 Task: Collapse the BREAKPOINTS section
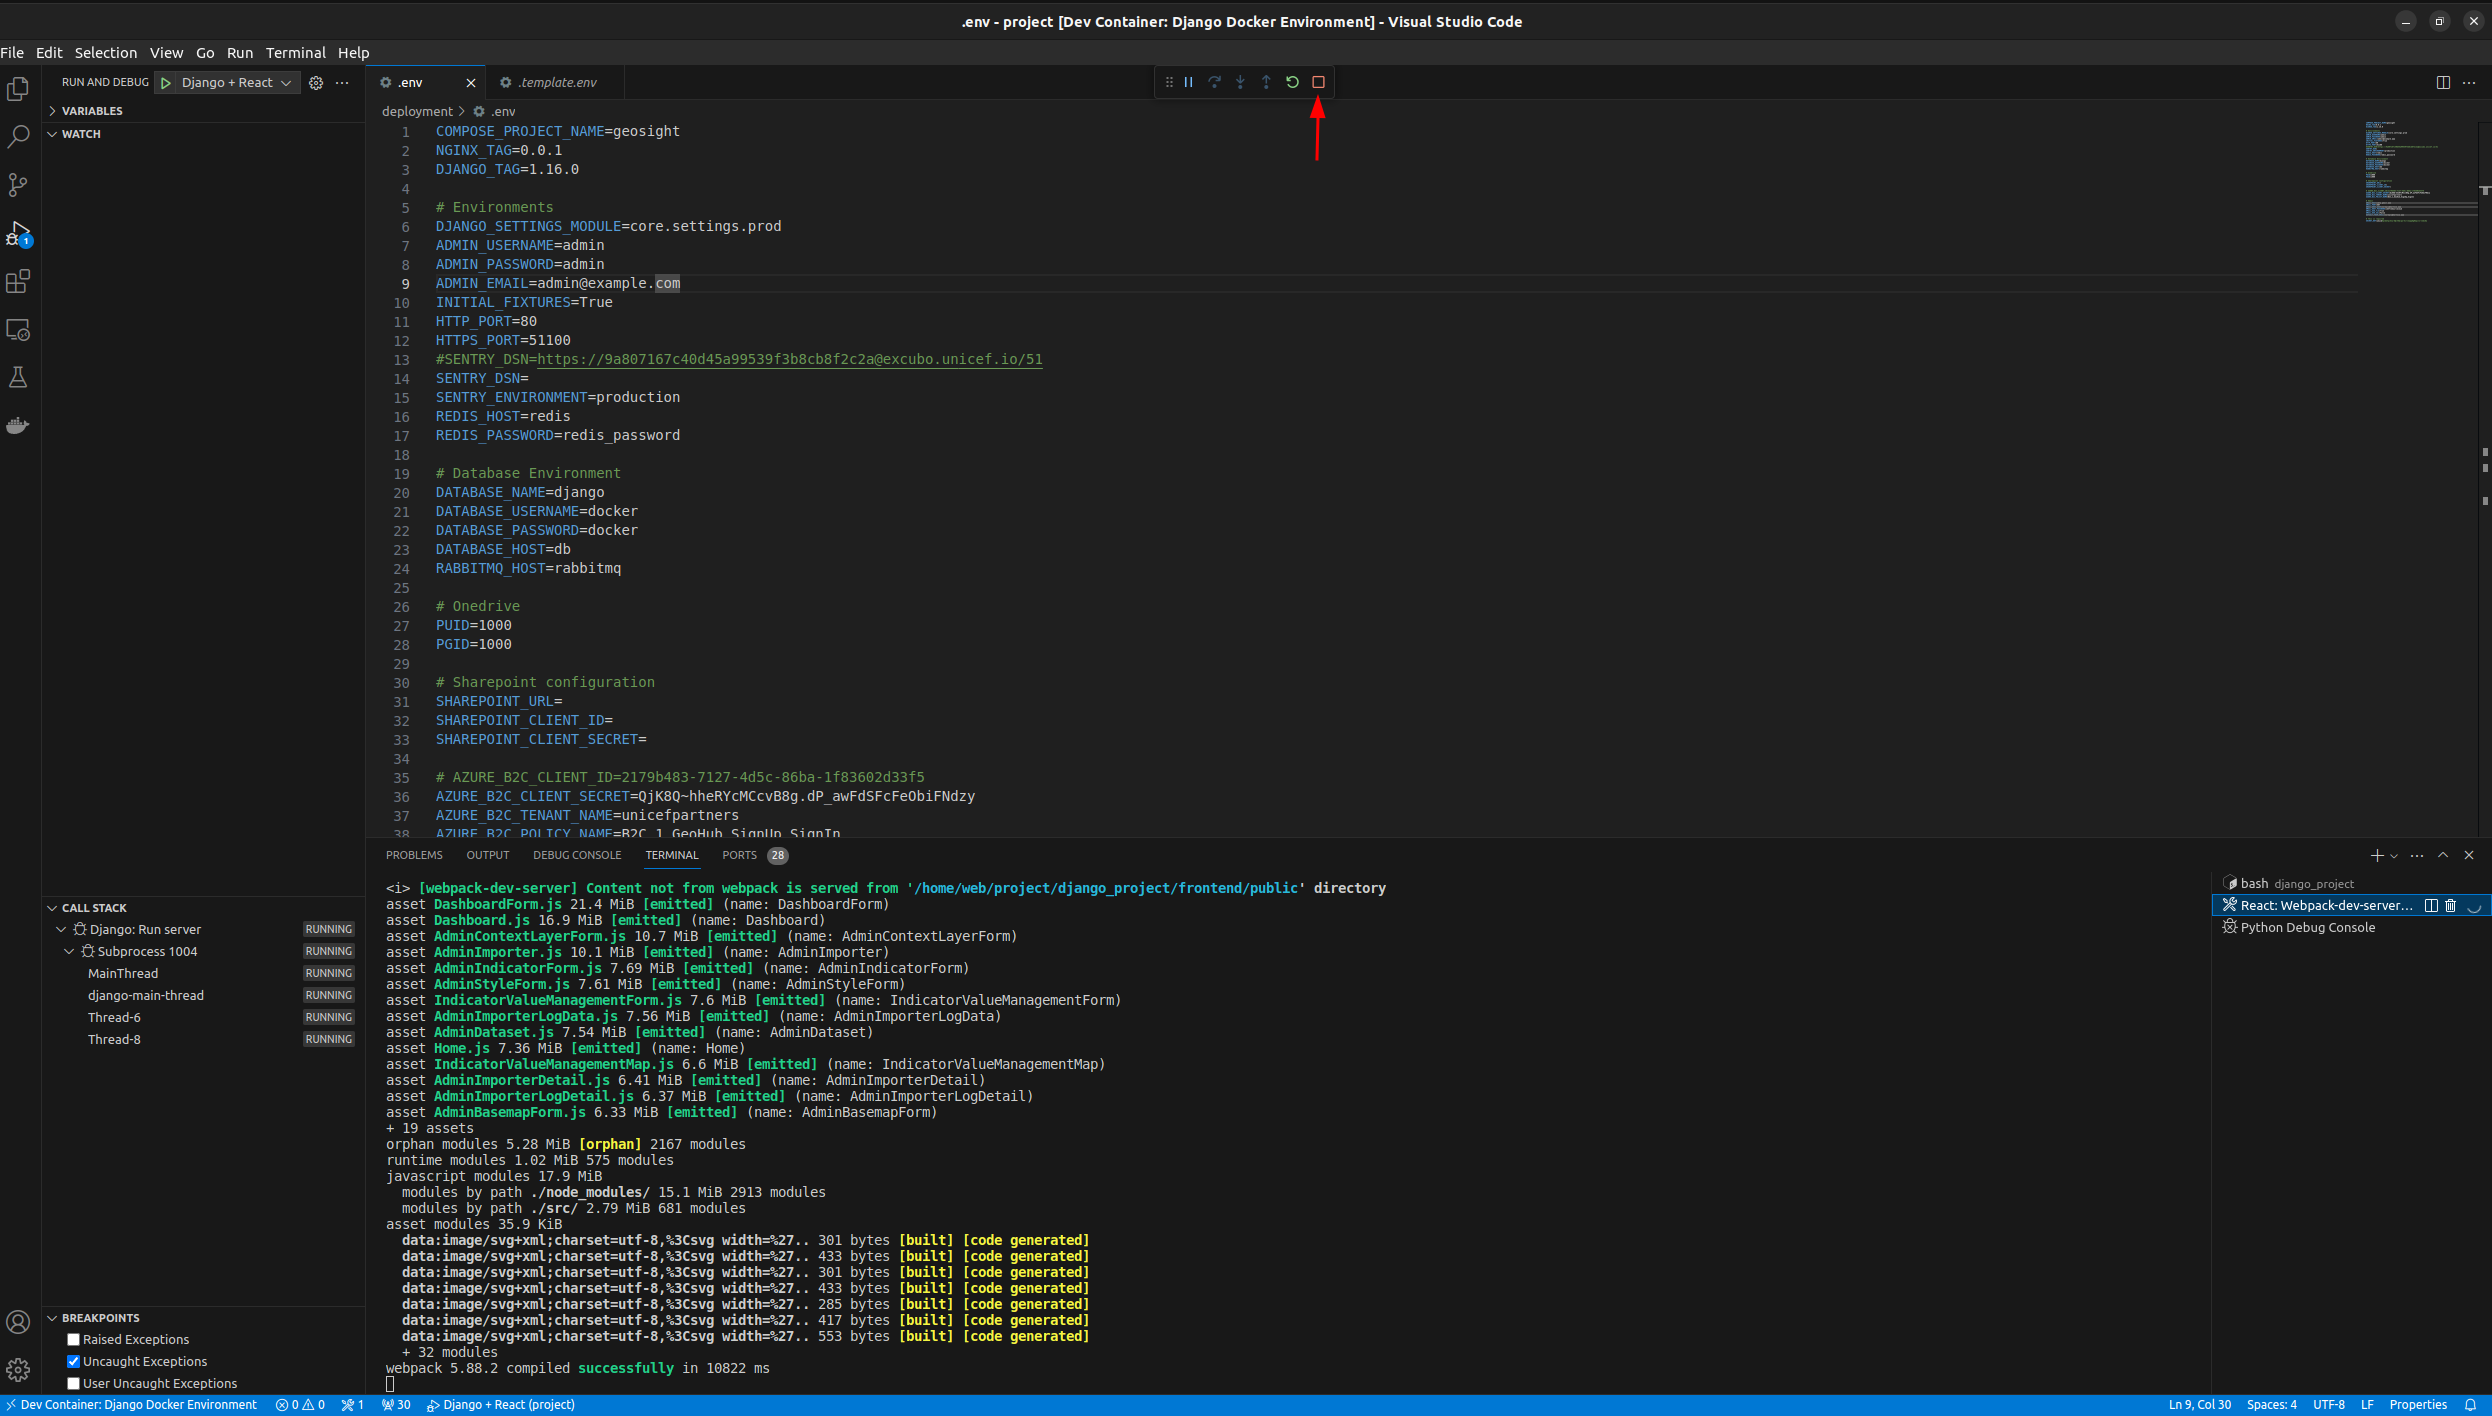pos(203,1318)
